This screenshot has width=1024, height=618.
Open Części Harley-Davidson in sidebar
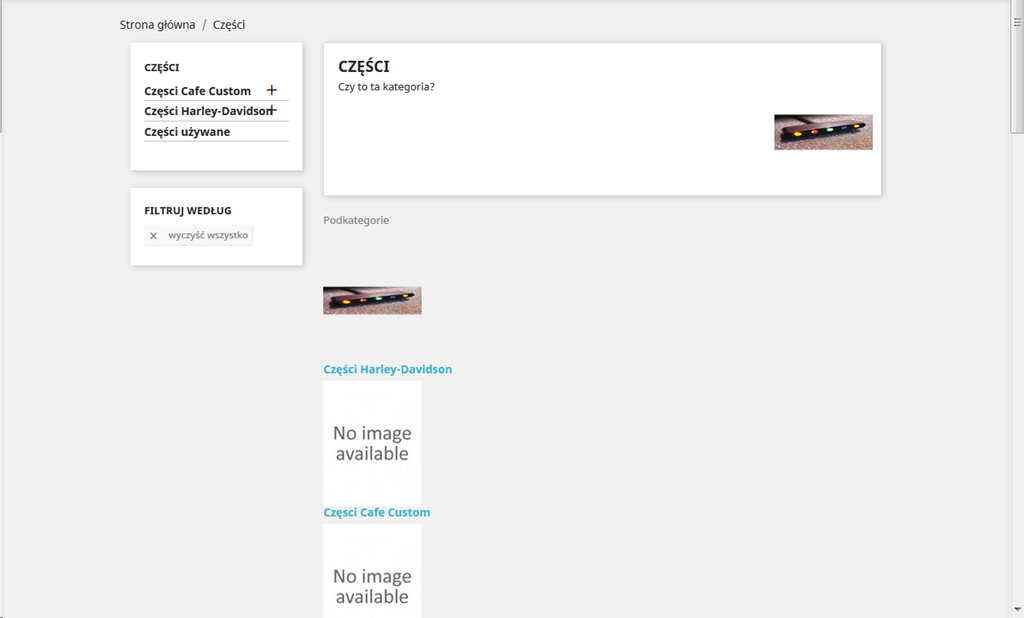click(208, 111)
